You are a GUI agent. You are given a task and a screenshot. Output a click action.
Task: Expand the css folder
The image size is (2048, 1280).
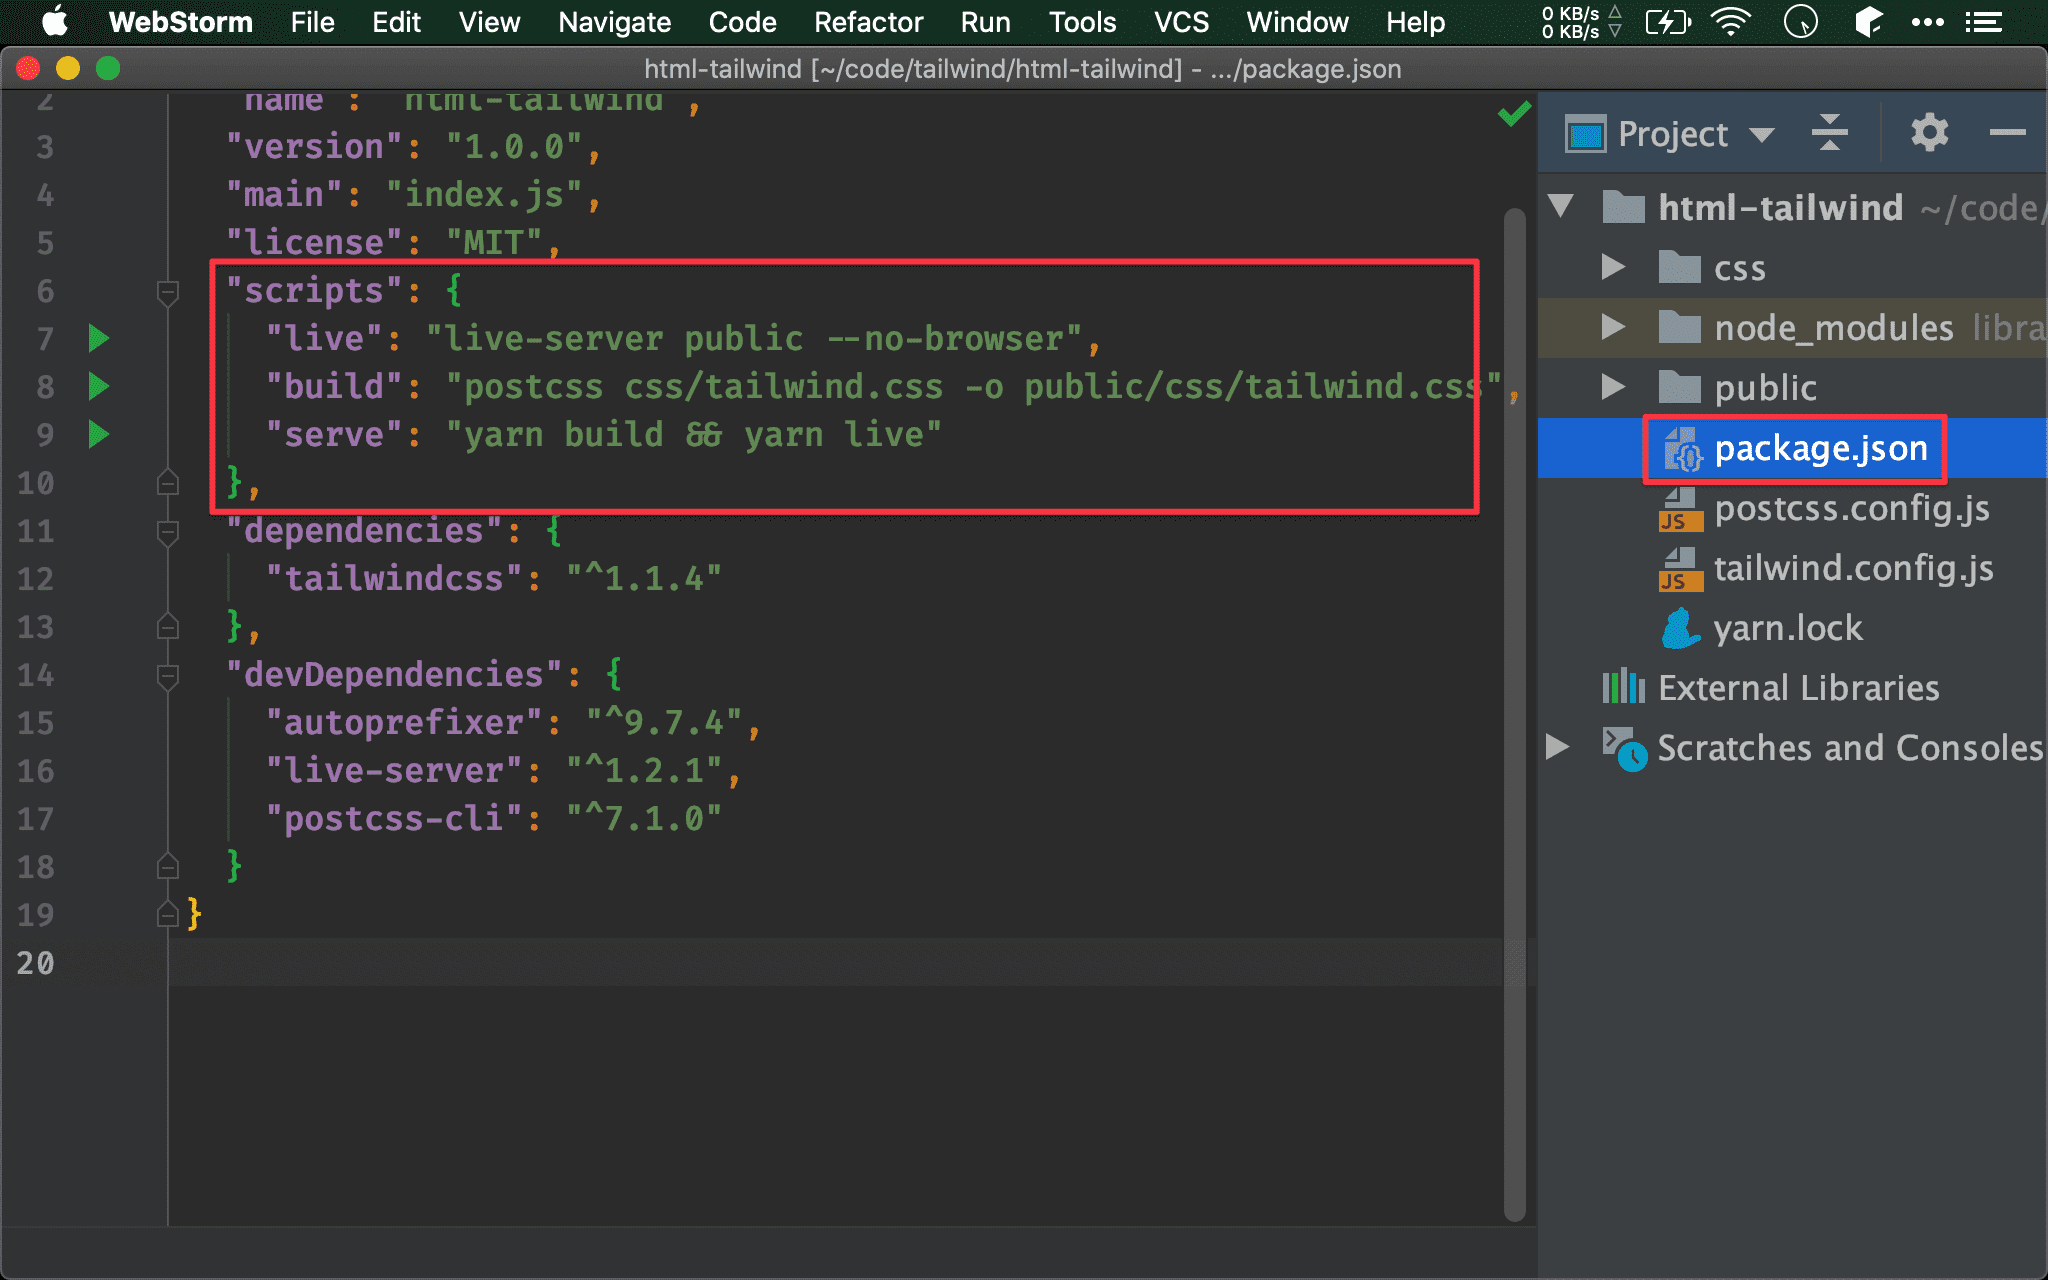(1612, 267)
